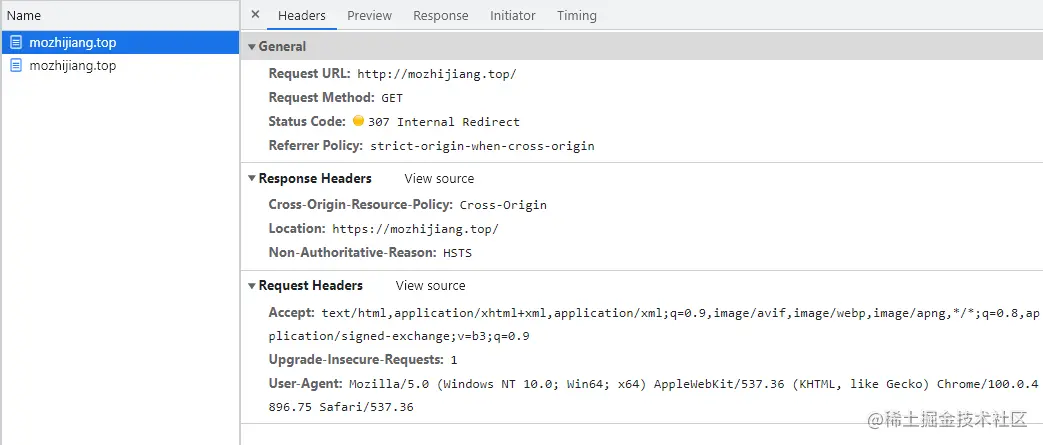Click the Request URL label
The image size is (1043, 445).
tap(309, 73)
